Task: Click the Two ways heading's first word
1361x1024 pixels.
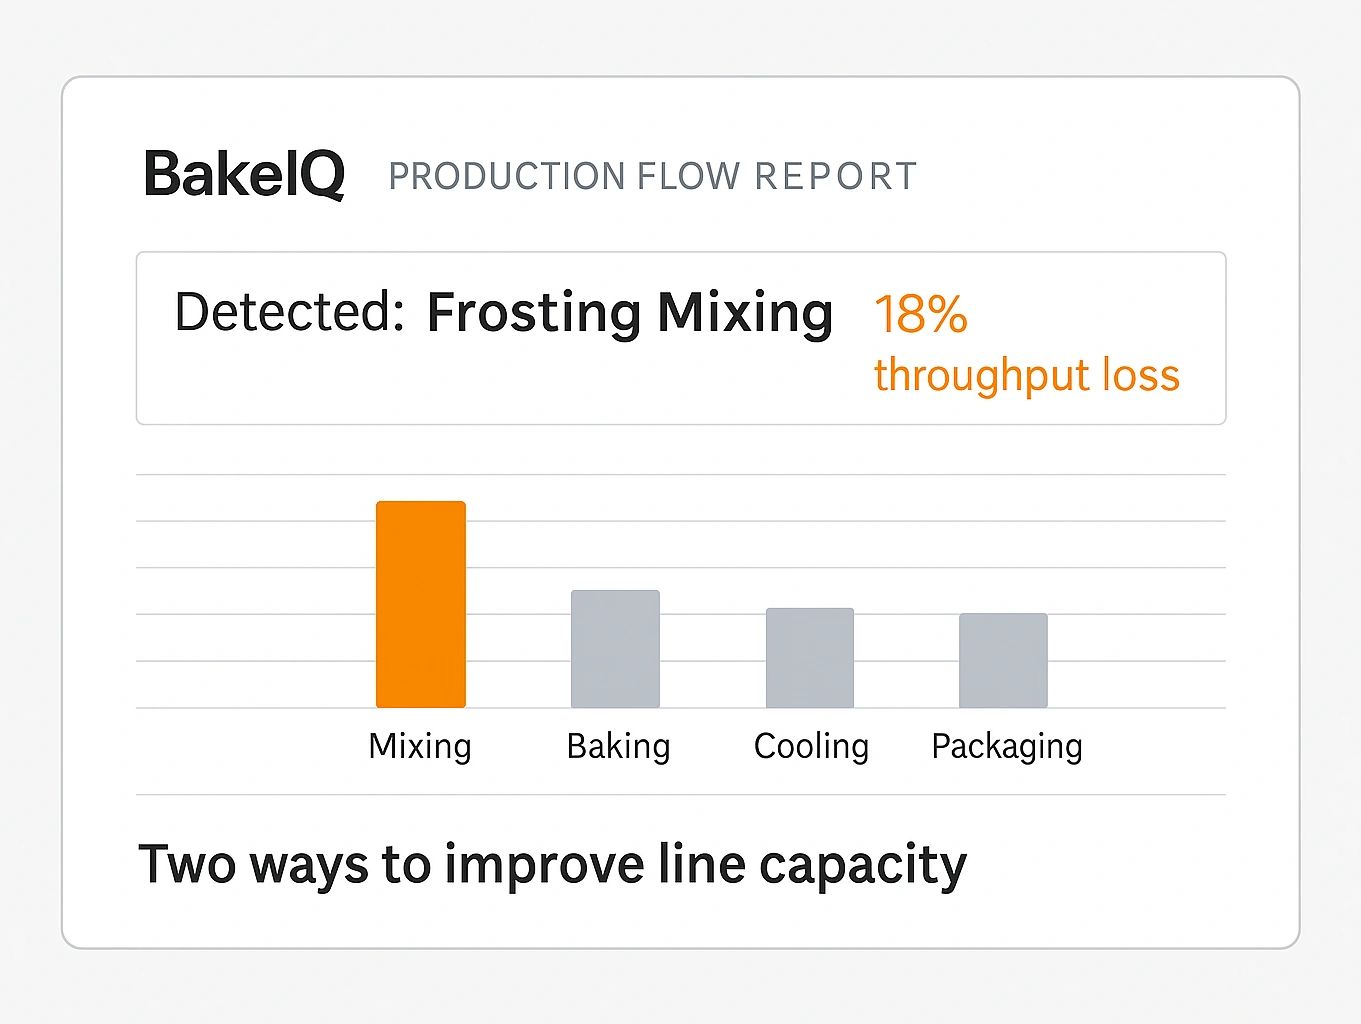Action: (186, 864)
